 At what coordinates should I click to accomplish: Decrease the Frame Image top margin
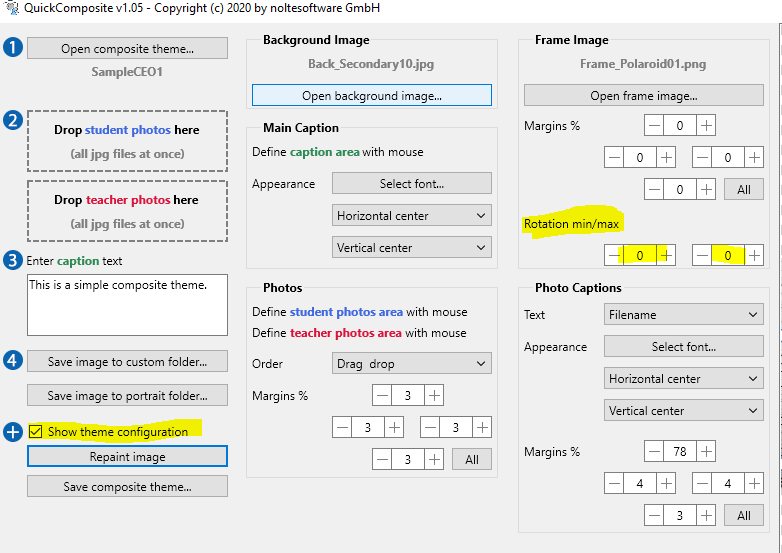(654, 126)
